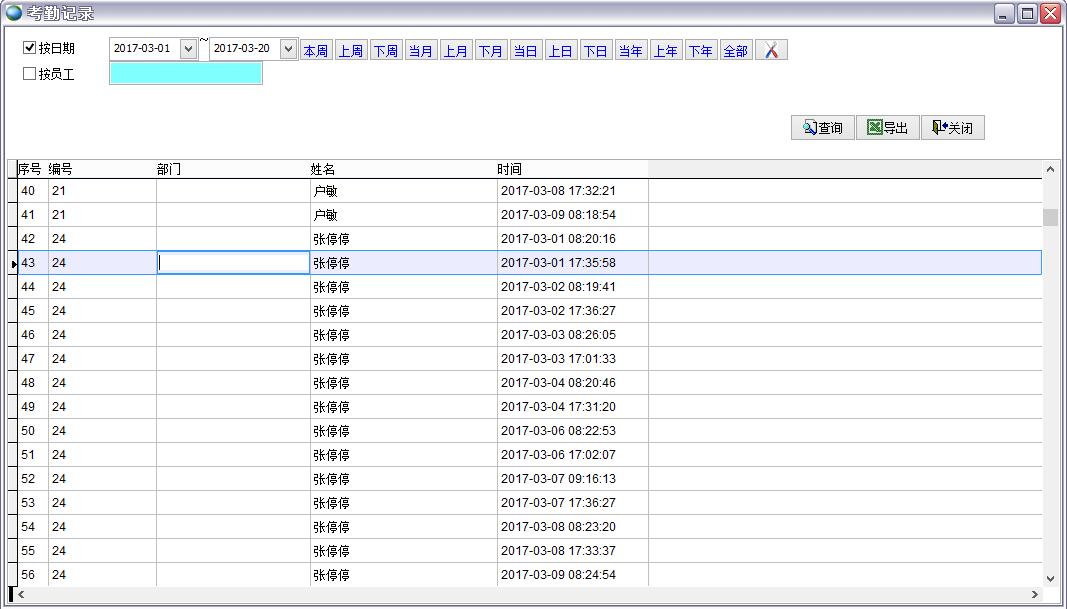Click the row indicator arrow of row 43
The image size is (1067, 609).
tap(13, 263)
